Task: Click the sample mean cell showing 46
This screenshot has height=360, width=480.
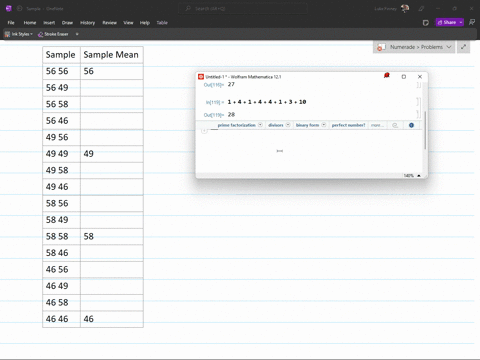Action: tap(112, 319)
